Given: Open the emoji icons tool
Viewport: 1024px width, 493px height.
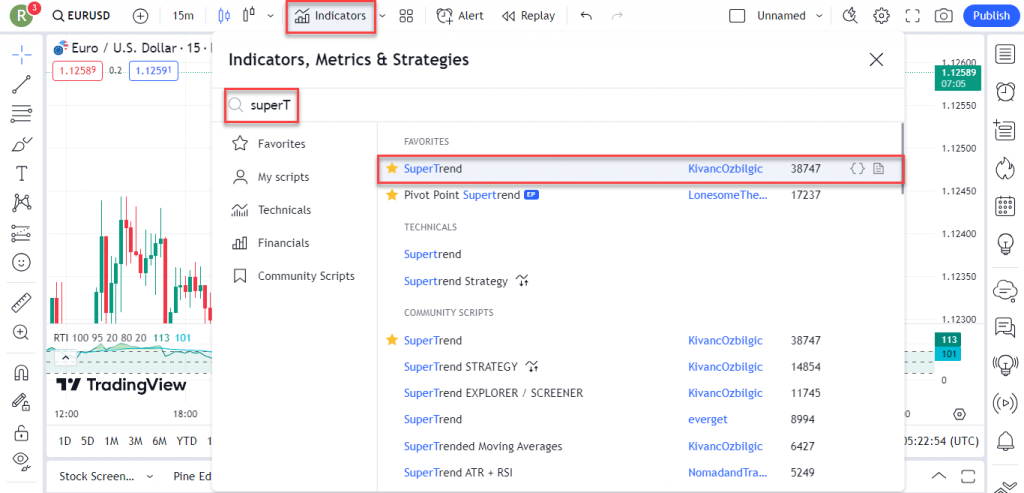Looking at the screenshot, I should tap(20, 262).
